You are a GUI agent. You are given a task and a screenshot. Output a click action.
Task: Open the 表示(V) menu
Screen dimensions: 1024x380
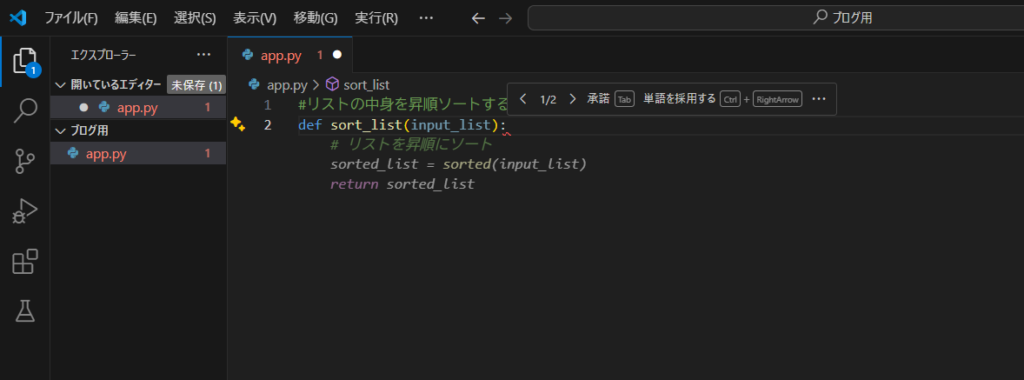pos(255,18)
